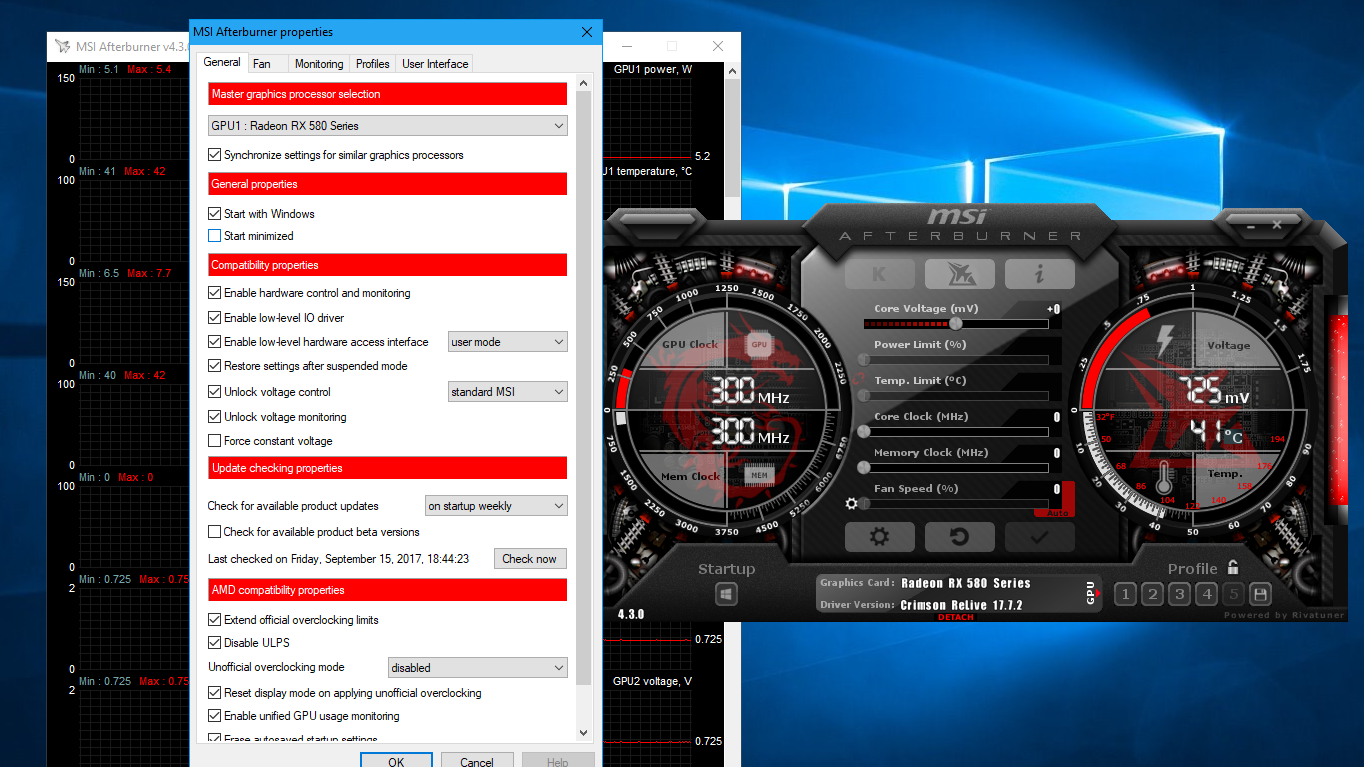The height and width of the screenshot is (767, 1364).
Task: Click the Memory Clock slider track
Action: [x=955, y=468]
